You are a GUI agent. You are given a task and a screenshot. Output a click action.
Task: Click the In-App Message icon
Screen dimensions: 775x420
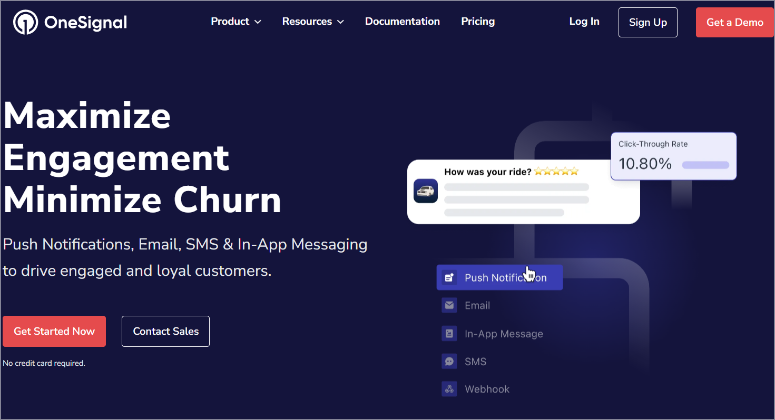pyautogui.click(x=449, y=334)
